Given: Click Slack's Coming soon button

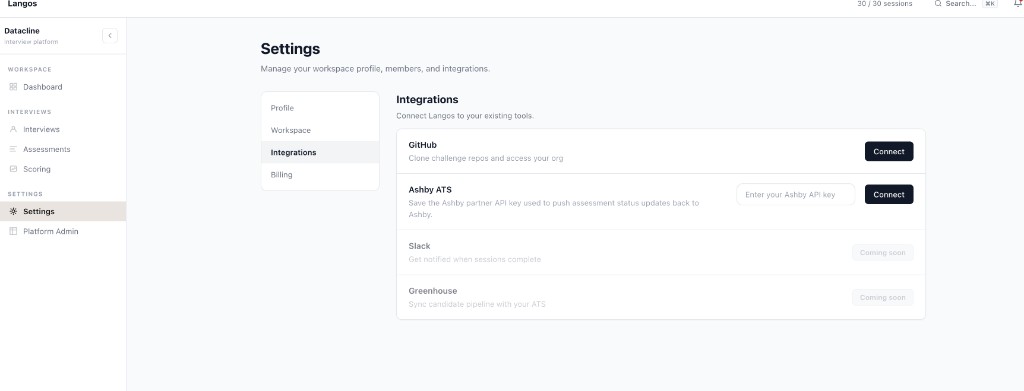Looking at the screenshot, I should pyautogui.click(x=882, y=253).
